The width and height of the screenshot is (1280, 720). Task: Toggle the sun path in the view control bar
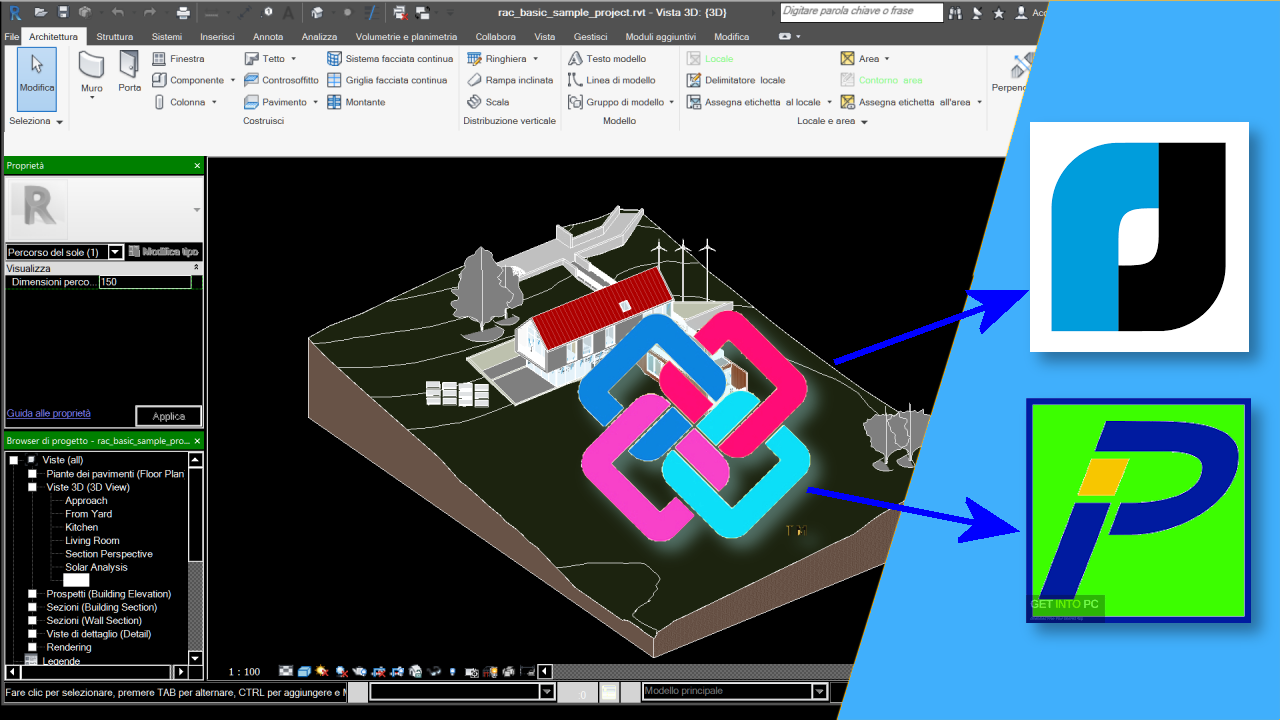(x=321, y=671)
